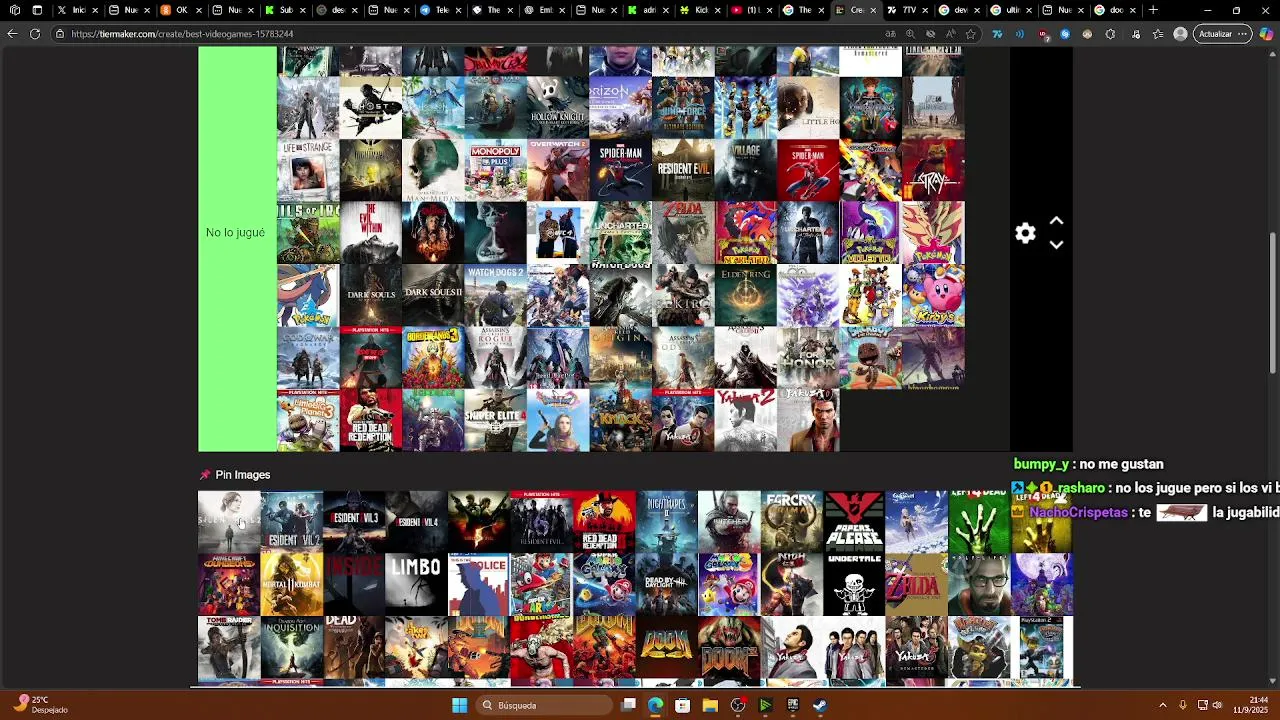Select Hollow Knight in the tier row
The height and width of the screenshot is (720, 1280).
[x=558, y=108]
